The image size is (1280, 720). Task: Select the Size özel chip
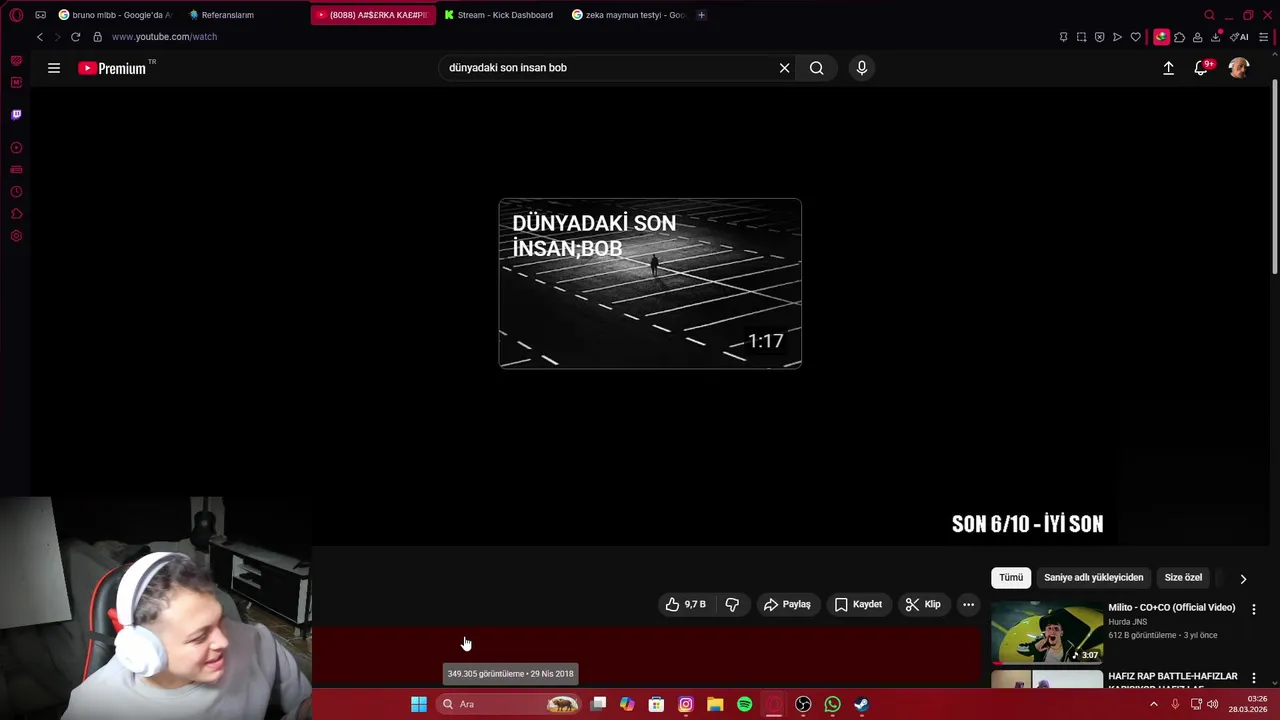coord(1183,578)
